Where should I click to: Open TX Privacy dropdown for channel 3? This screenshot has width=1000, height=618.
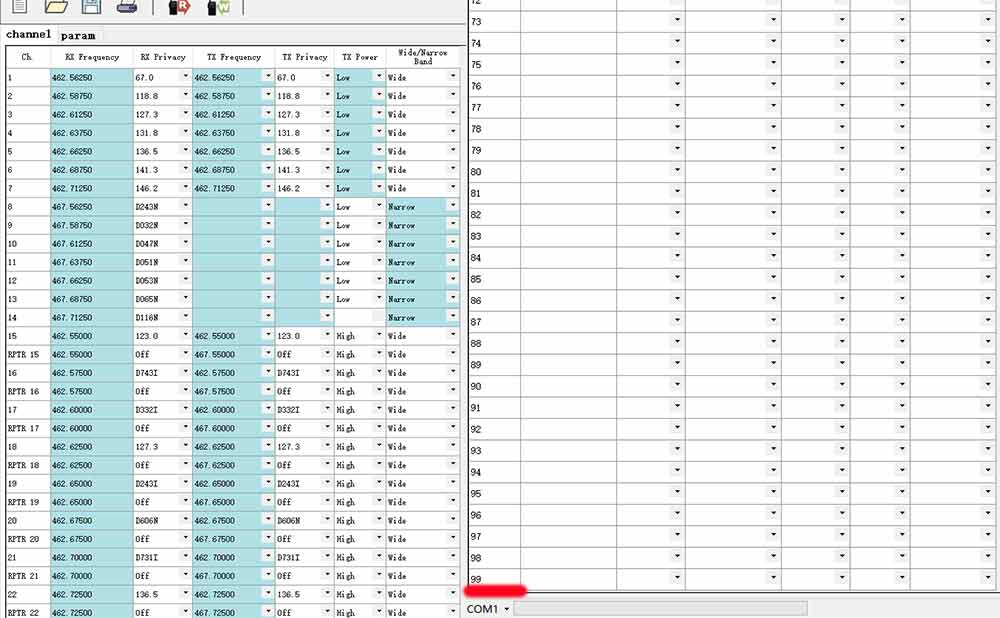coord(327,114)
